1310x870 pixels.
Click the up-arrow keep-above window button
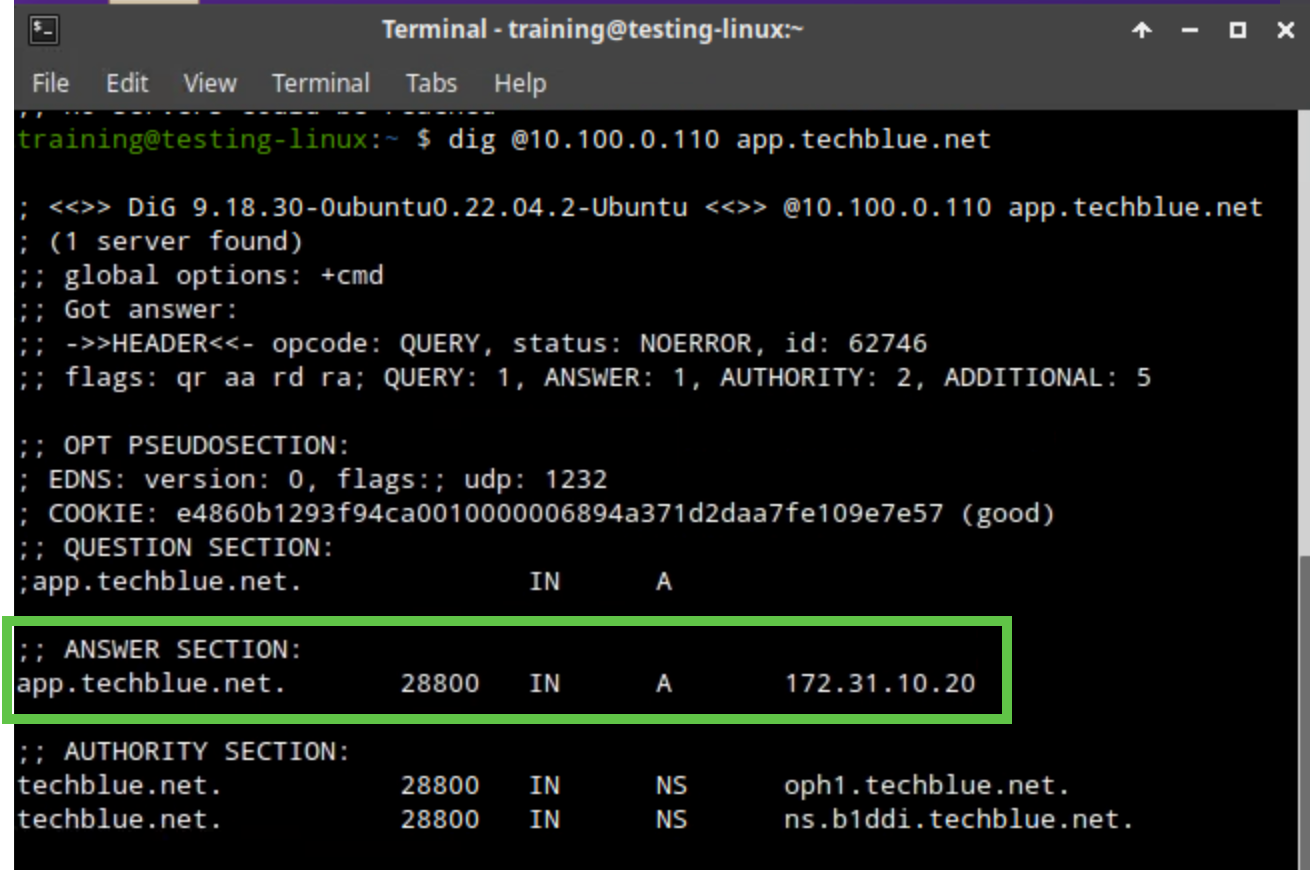point(1141,31)
